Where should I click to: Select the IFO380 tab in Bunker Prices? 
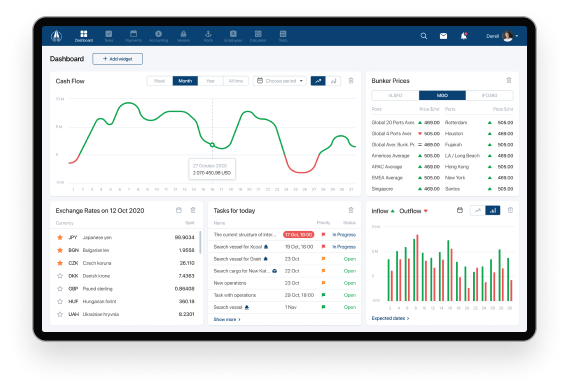pos(490,95)
